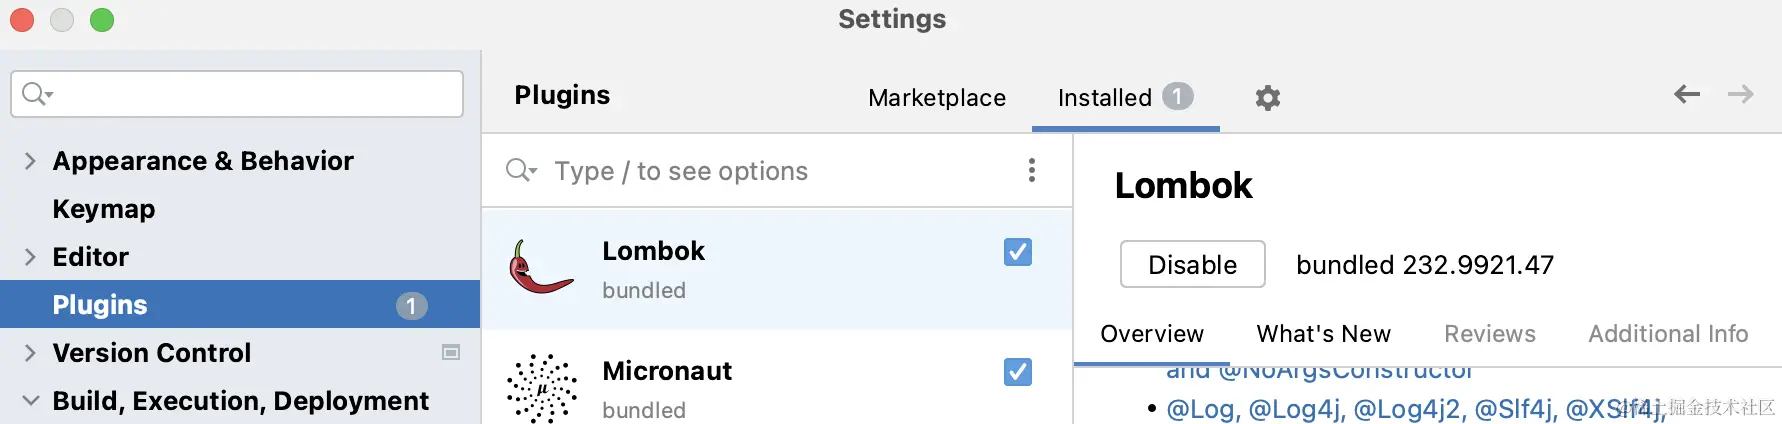Go back with the left arrow

point(1687,94)
